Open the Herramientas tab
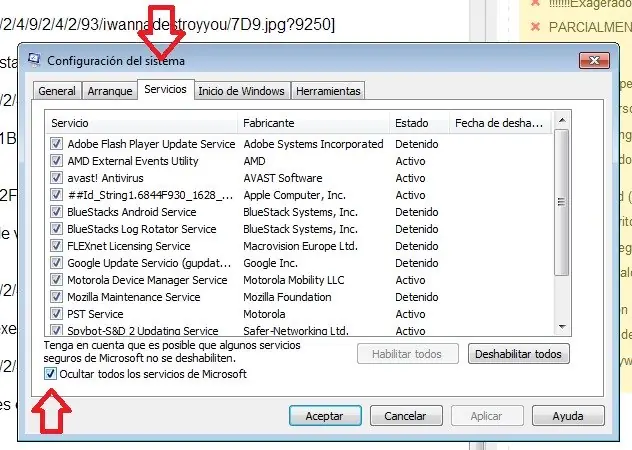The image size is (632, 450). [x=328, y=91]
